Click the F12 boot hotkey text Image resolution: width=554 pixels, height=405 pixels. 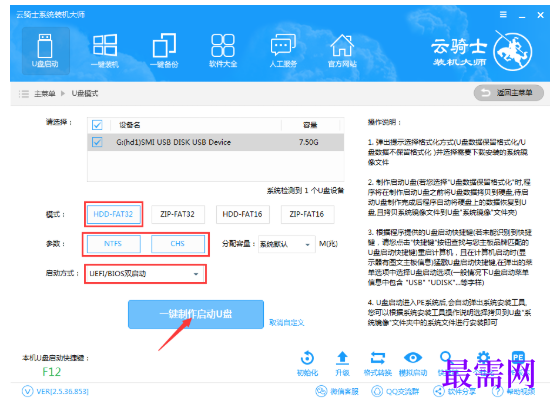(x=52, y=372)
